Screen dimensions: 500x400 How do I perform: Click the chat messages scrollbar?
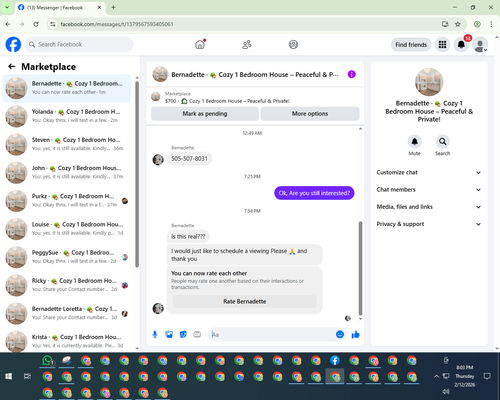click(360, 268)
